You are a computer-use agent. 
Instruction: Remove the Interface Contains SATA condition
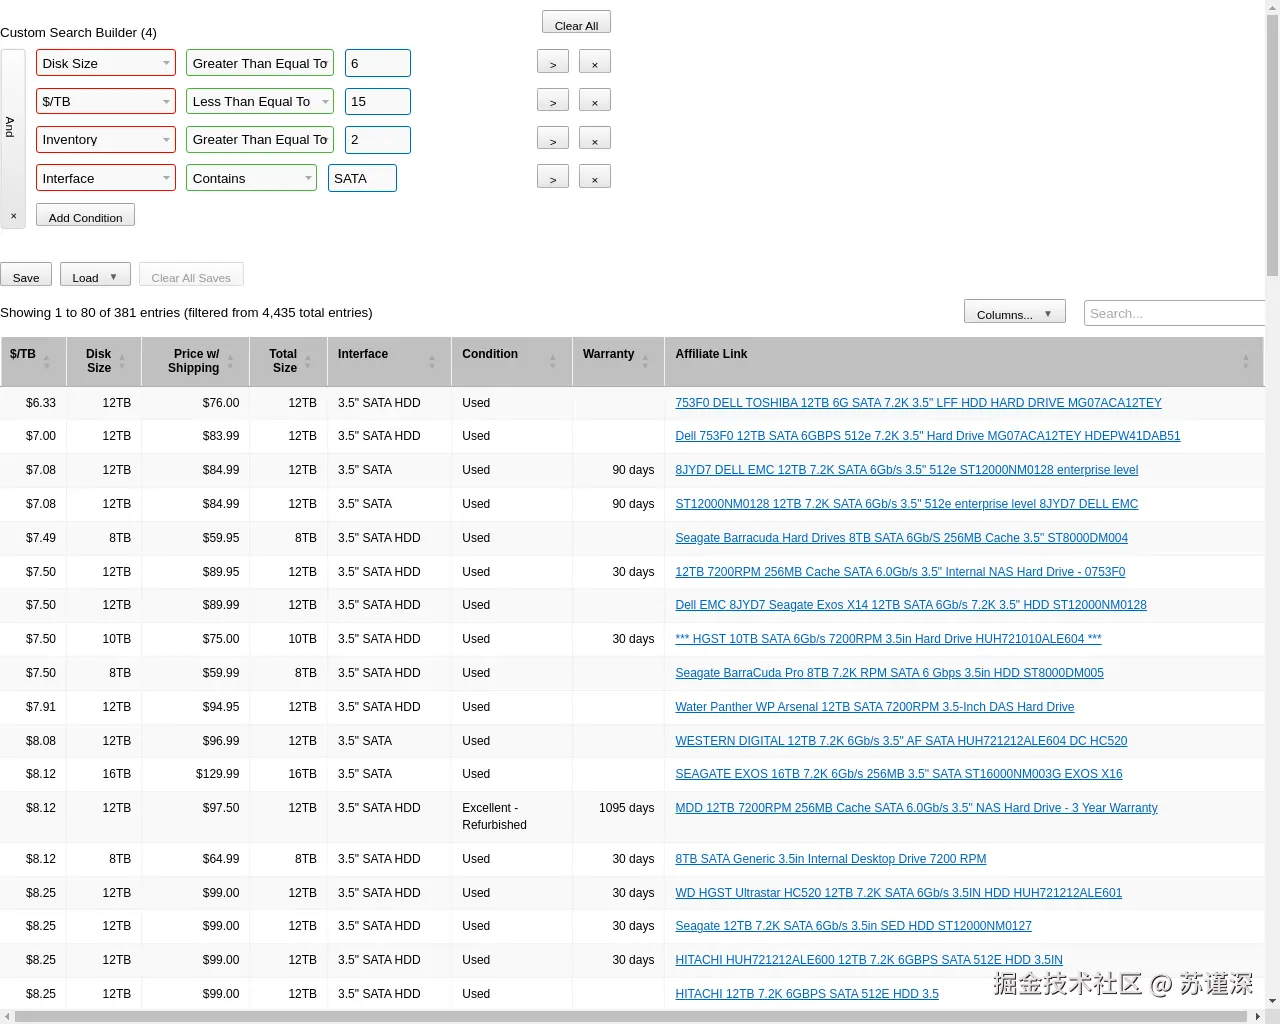click(595, 176)
